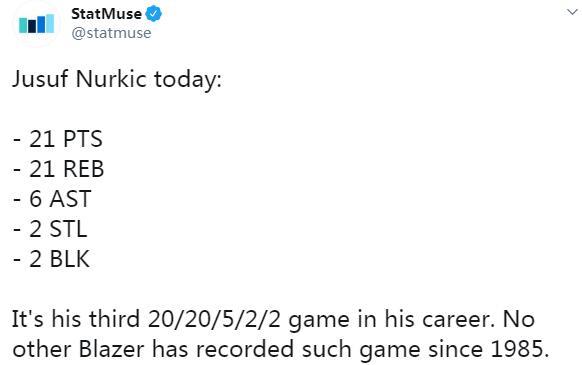Visit the @statmuse handle link
The width and height of the screenshot is (582, 365).
pos(111,33)
